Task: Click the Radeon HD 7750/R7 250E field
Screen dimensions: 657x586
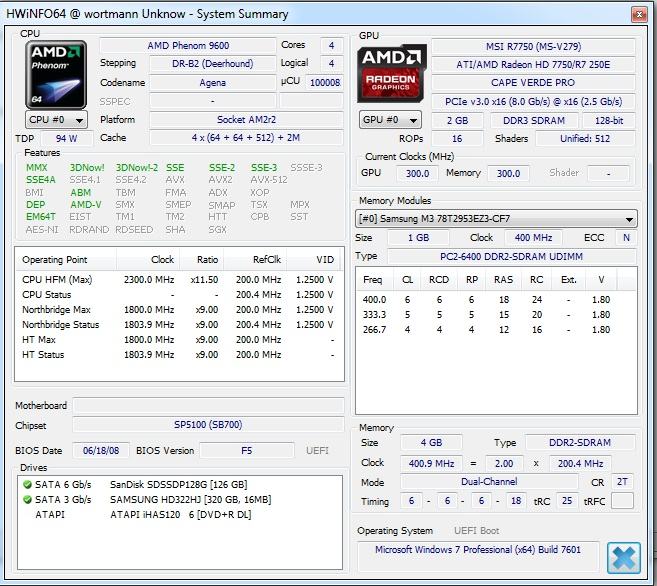Action: coord(533,65)
